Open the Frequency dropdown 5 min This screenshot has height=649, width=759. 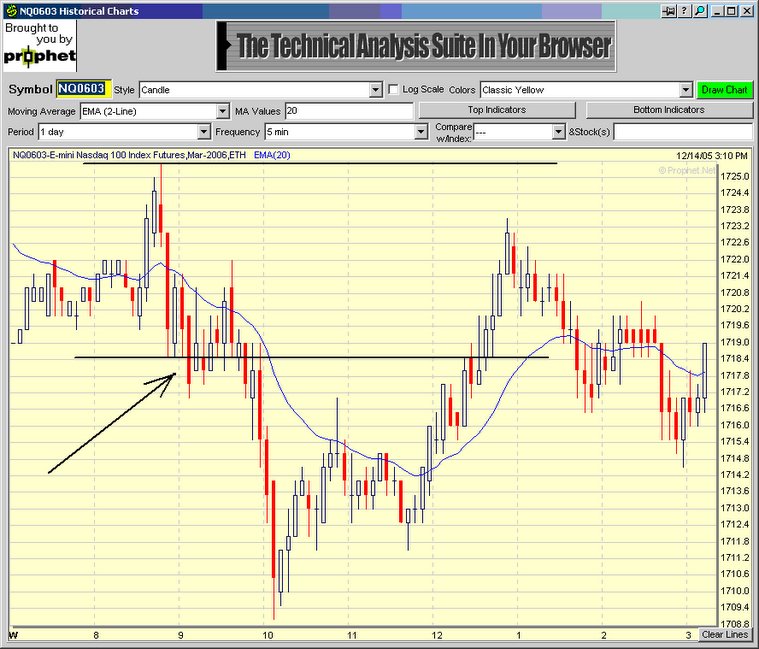coord(421,132)
